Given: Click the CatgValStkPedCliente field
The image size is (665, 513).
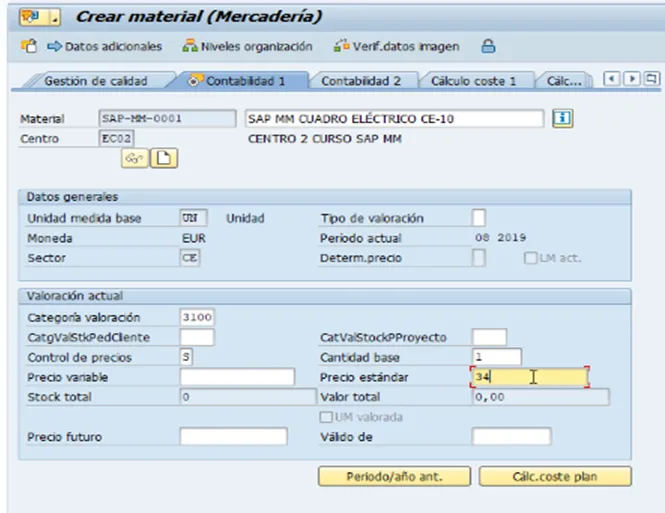Looking at the screenshot, I should point(197,337).
